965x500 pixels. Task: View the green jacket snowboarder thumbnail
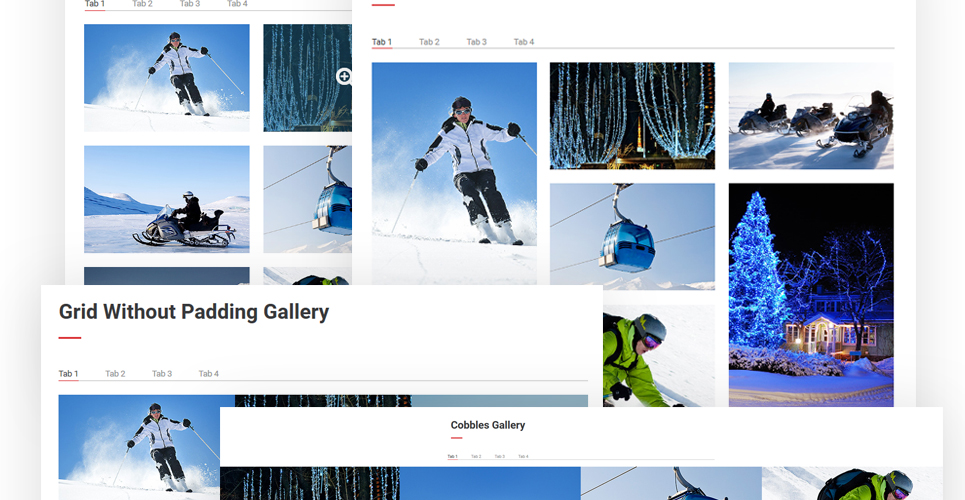659,355
